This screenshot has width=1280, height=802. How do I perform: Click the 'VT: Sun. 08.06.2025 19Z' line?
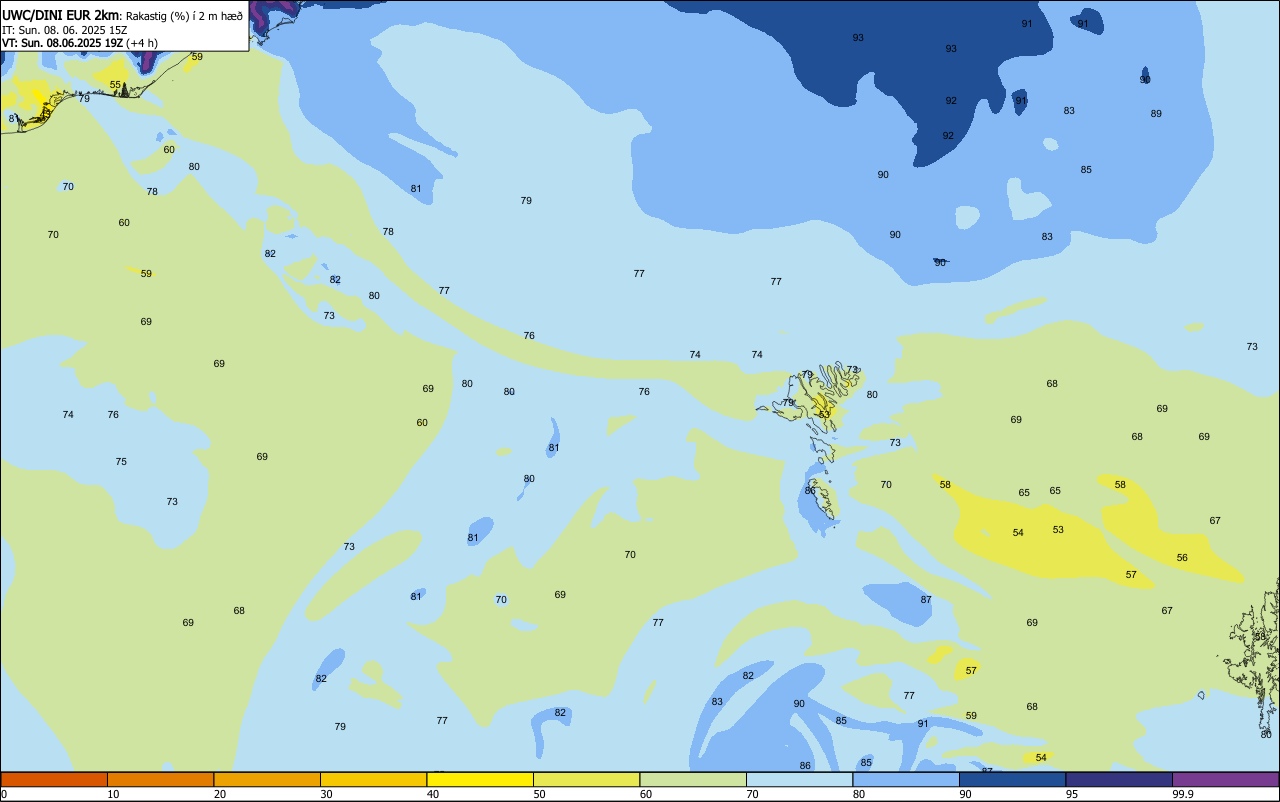[x=63, y=43]
